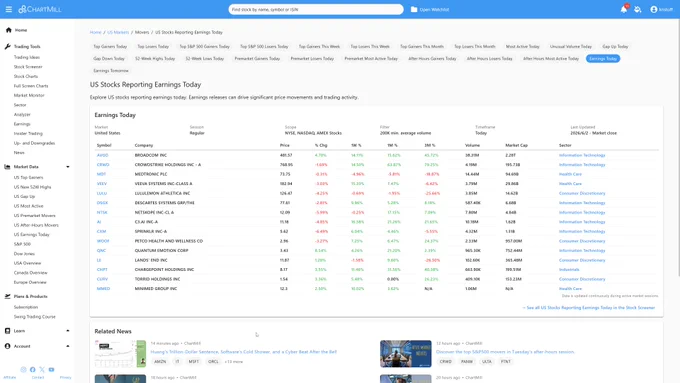This screenshot has height=383, width=680.
Task: Click the page vertical scrollbar
Action: [x=678, y=147]
